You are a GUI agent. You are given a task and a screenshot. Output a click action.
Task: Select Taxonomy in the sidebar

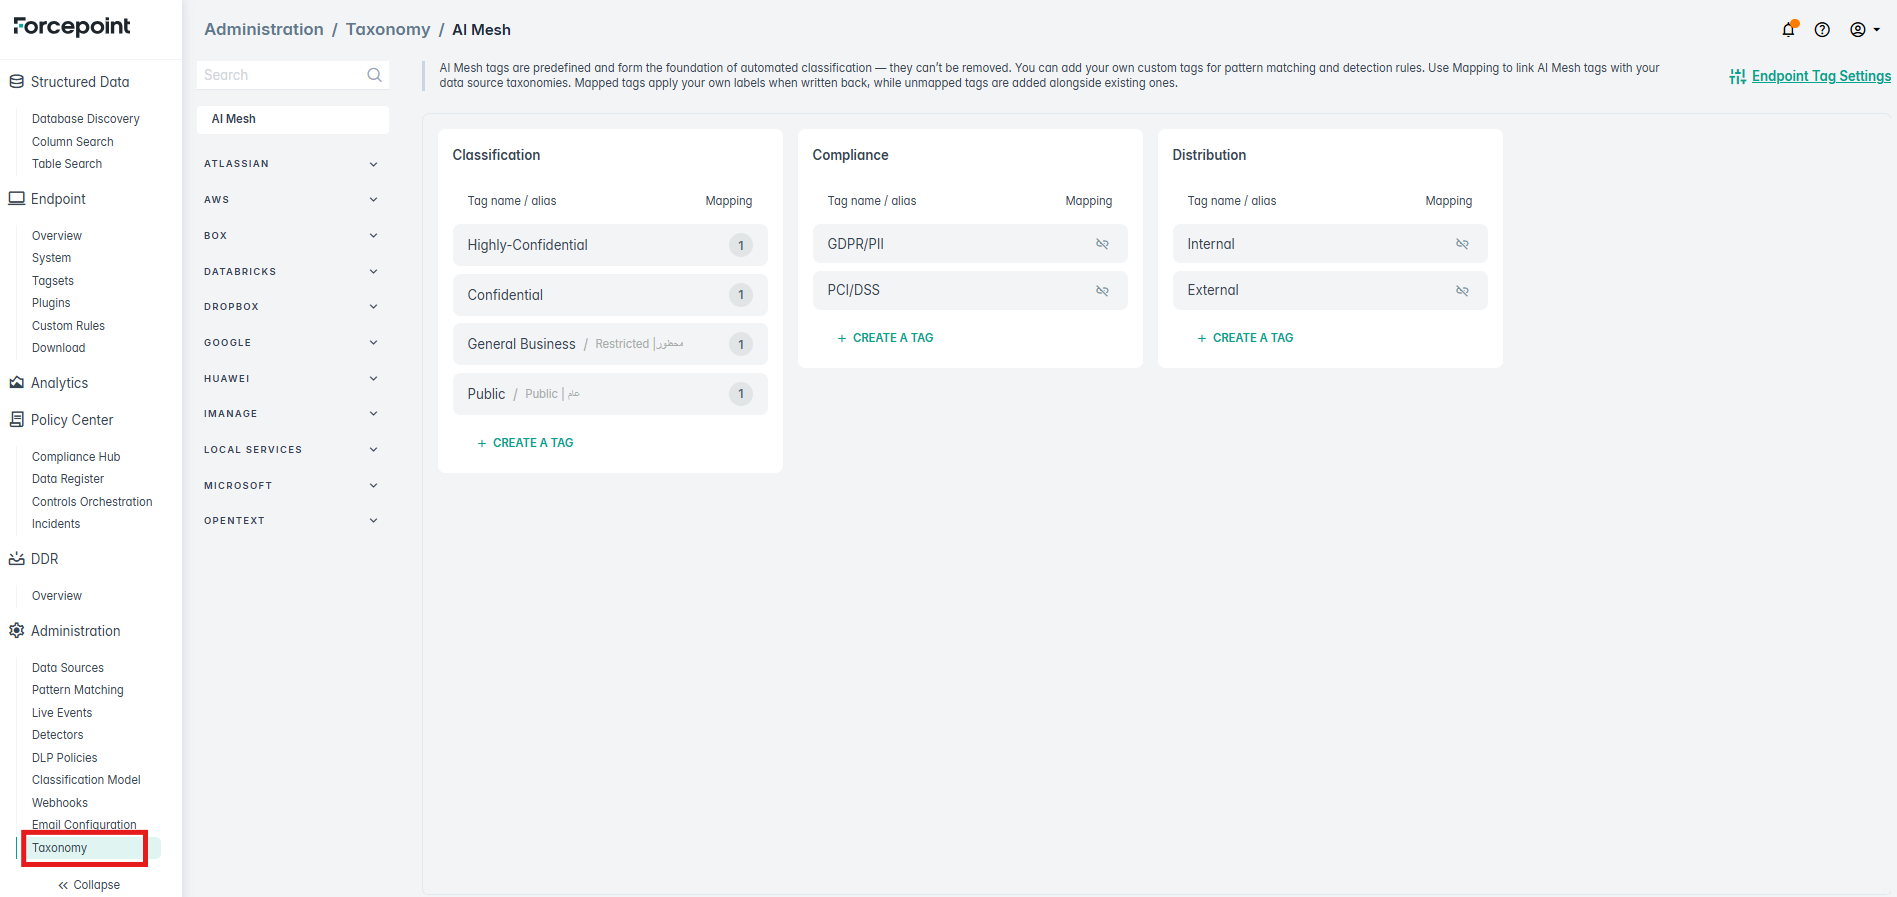(60, 848)
